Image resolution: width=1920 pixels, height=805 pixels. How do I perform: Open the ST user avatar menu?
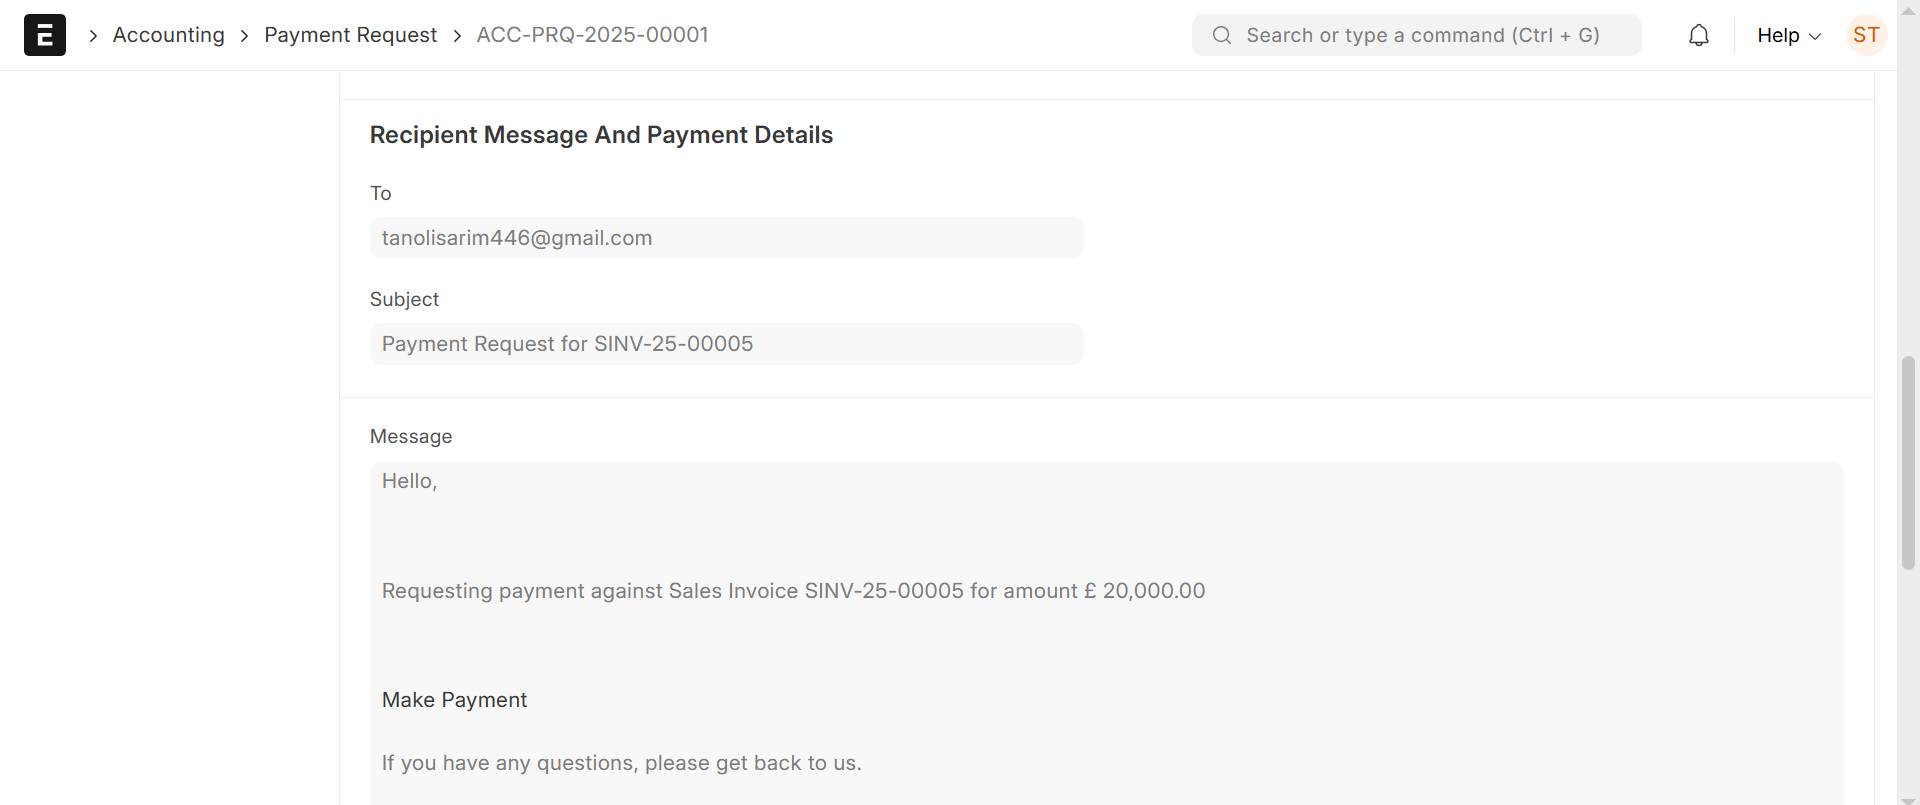tap(1865, 36)
